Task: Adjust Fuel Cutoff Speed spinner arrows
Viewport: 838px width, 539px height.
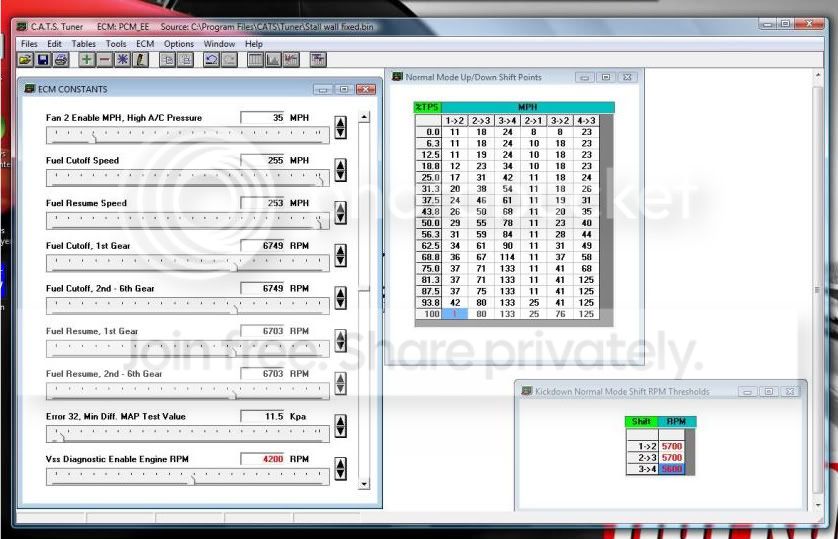Action: [340, 170]
